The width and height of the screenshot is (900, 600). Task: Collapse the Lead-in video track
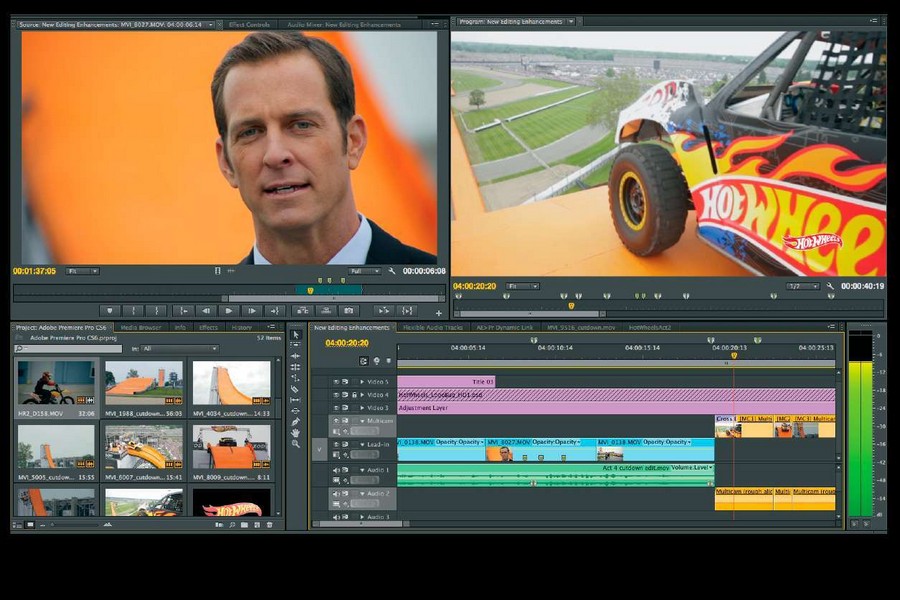360,444
